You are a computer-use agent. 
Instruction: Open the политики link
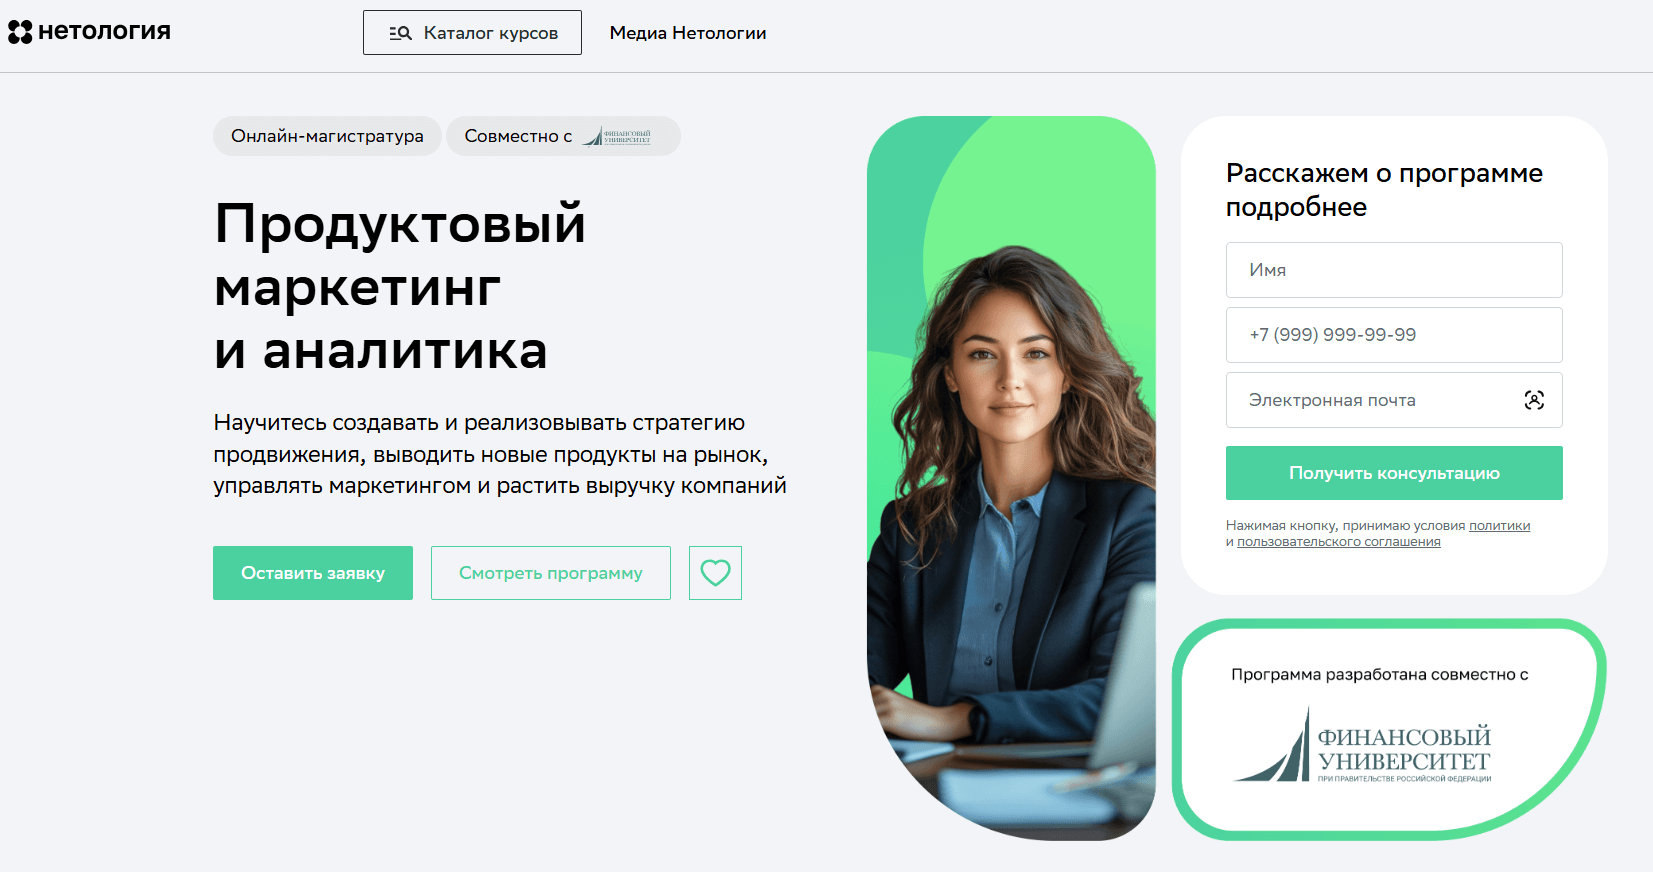tap(1499, 526)
